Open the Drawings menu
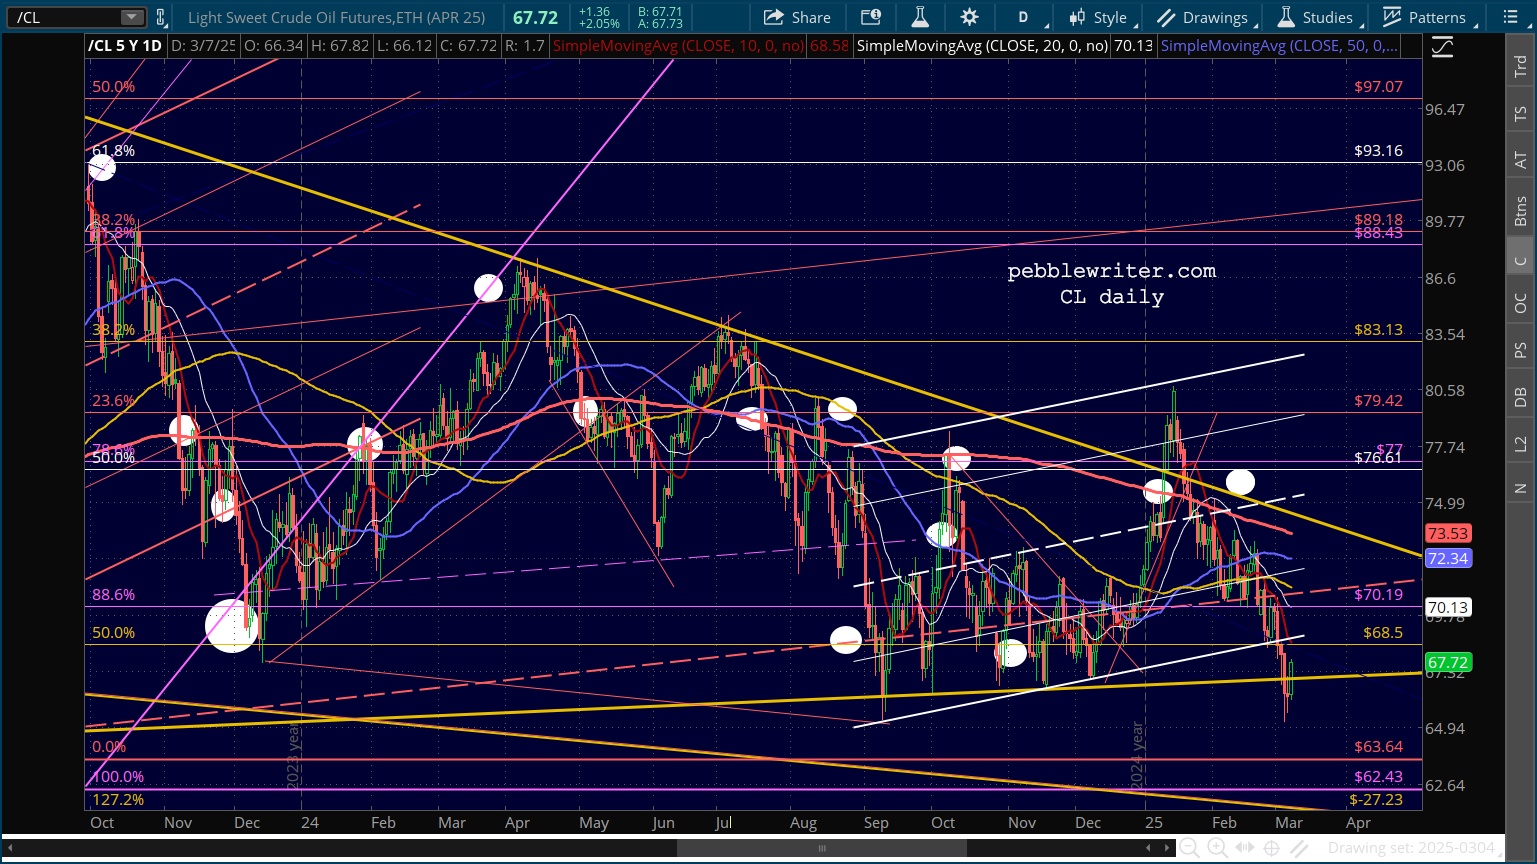 point(1207,17)
